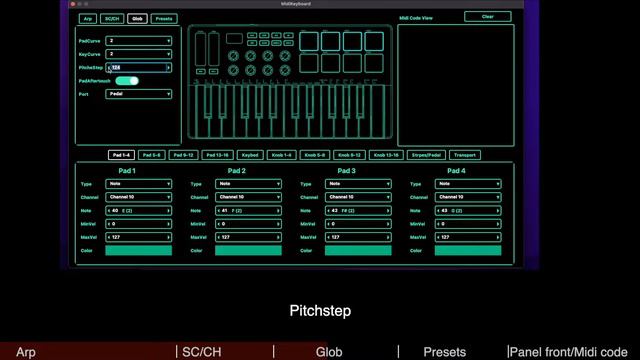640x360 pixels.
Task: Select the third knob in the lower knob row
Action: click(x=268, y=70)
